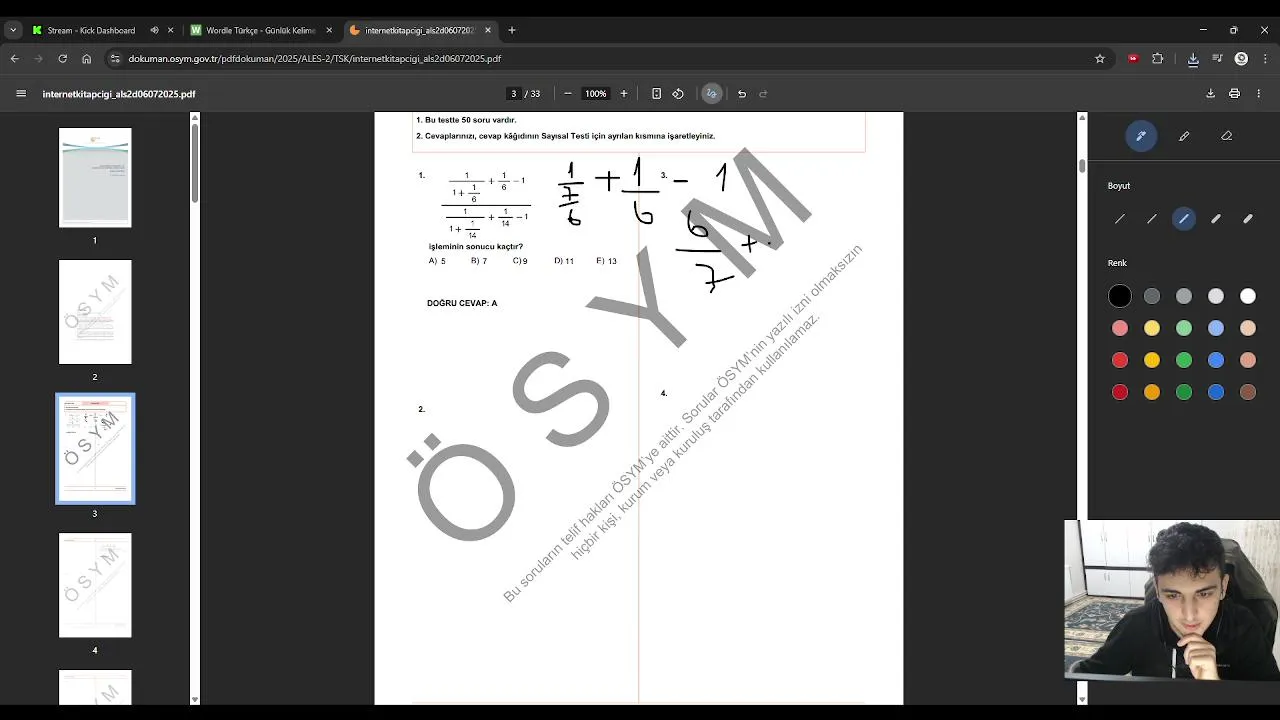Choose the second thickest stroke size
Image resolution: width=1280 pixels, height=720 pixels.
pos(1216,219)
